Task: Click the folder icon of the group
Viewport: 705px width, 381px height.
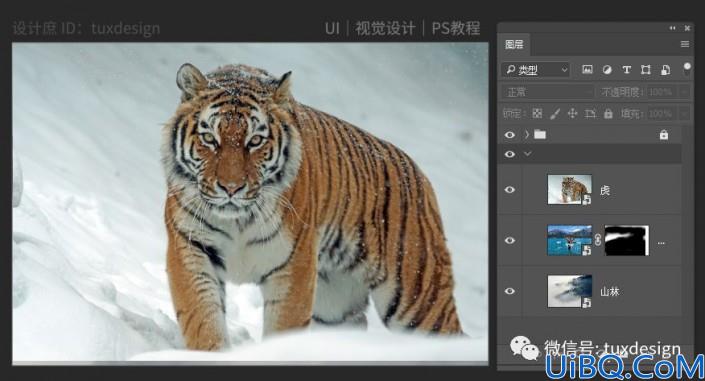Action: tap(540, 134)
